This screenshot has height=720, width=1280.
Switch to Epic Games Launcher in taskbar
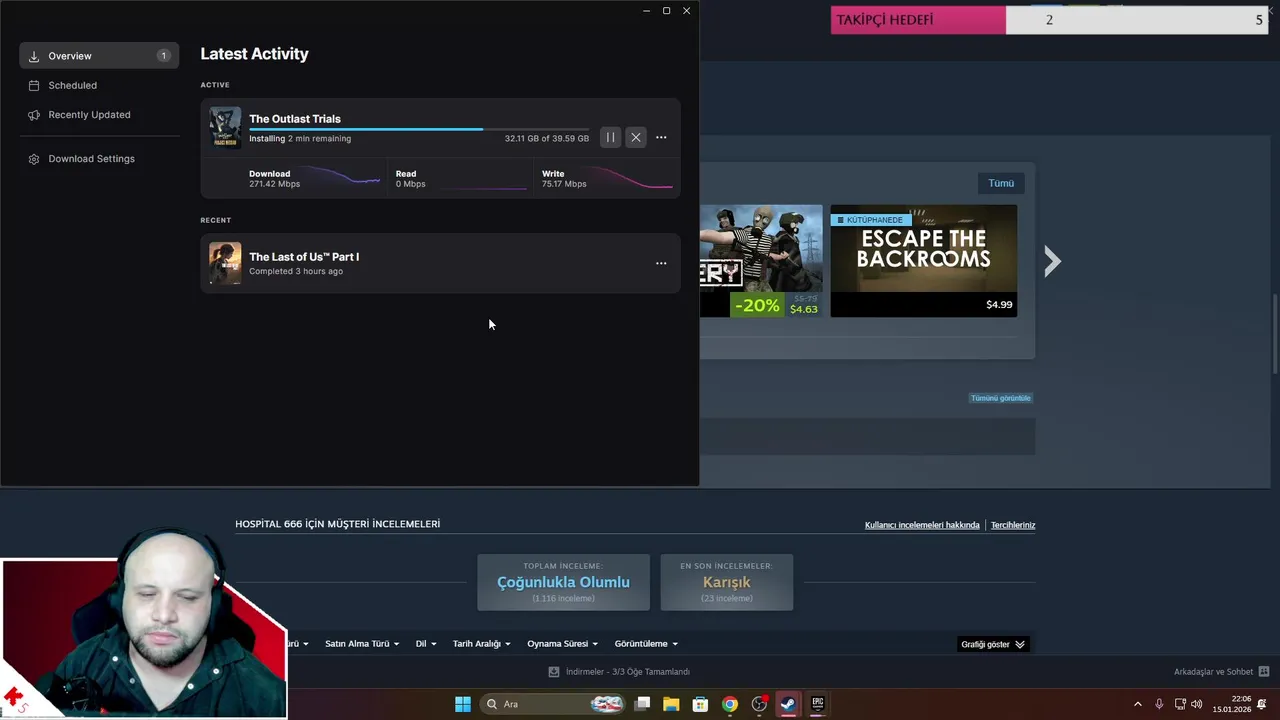click(817, 704)
